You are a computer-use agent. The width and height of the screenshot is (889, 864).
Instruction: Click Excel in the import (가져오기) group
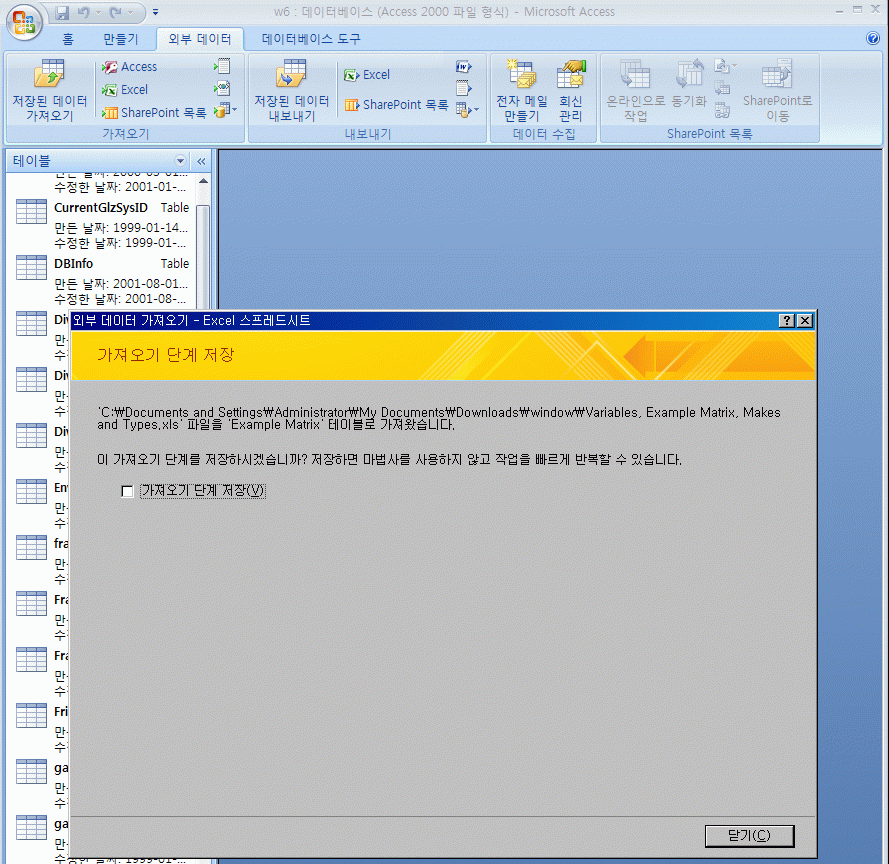(125, 90)
